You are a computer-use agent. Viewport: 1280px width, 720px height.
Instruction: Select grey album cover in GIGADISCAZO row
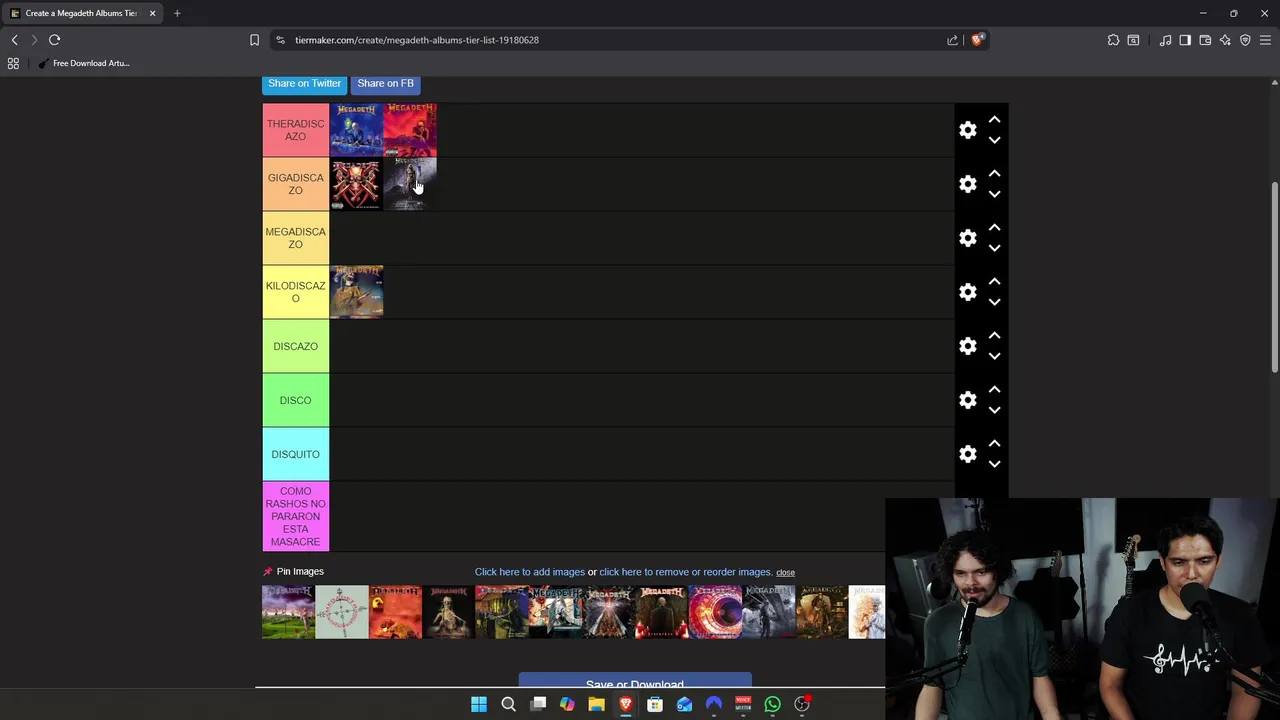tap(410, 184)
